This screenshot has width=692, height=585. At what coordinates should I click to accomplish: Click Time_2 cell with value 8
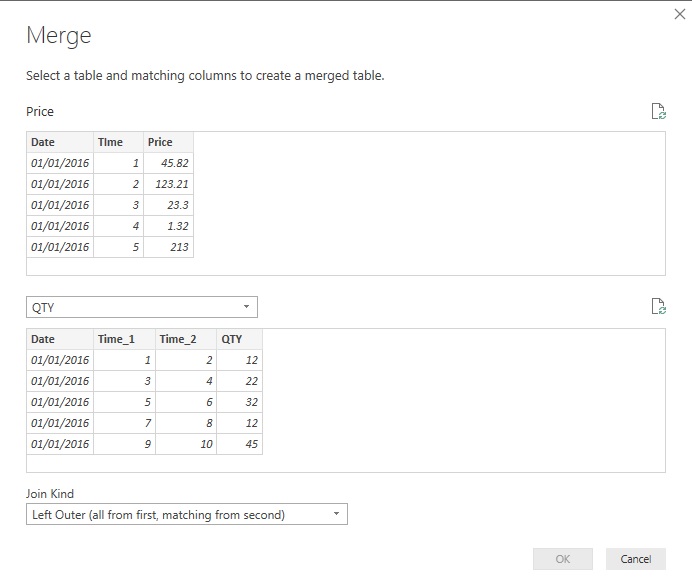pyautogui.click(x=186, y=423)
